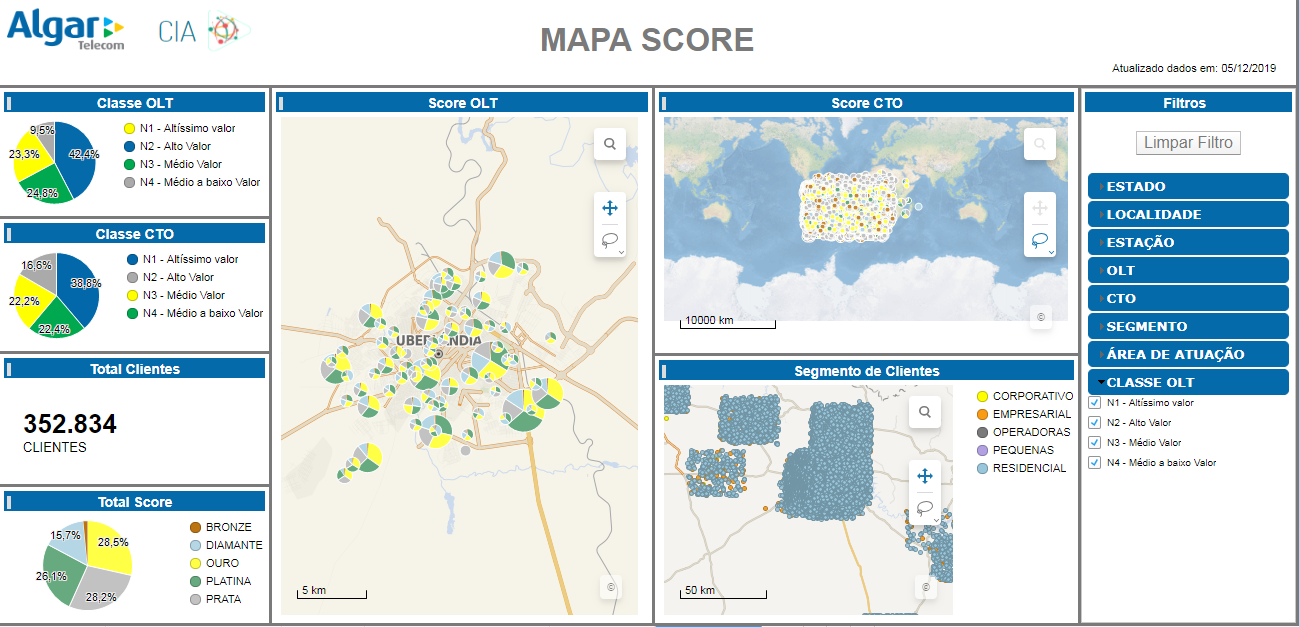Image resolution: width=1300 pixels, height=627 pixels.
Task: Activate lasso tool on Score CTO map
Action: coord(1039,240)
